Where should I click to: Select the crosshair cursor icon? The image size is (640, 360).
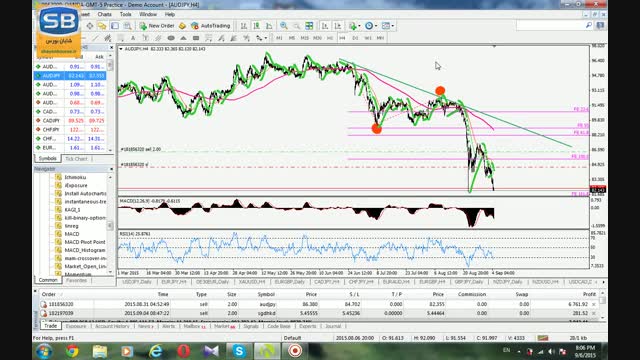click(x=89, y=26)
